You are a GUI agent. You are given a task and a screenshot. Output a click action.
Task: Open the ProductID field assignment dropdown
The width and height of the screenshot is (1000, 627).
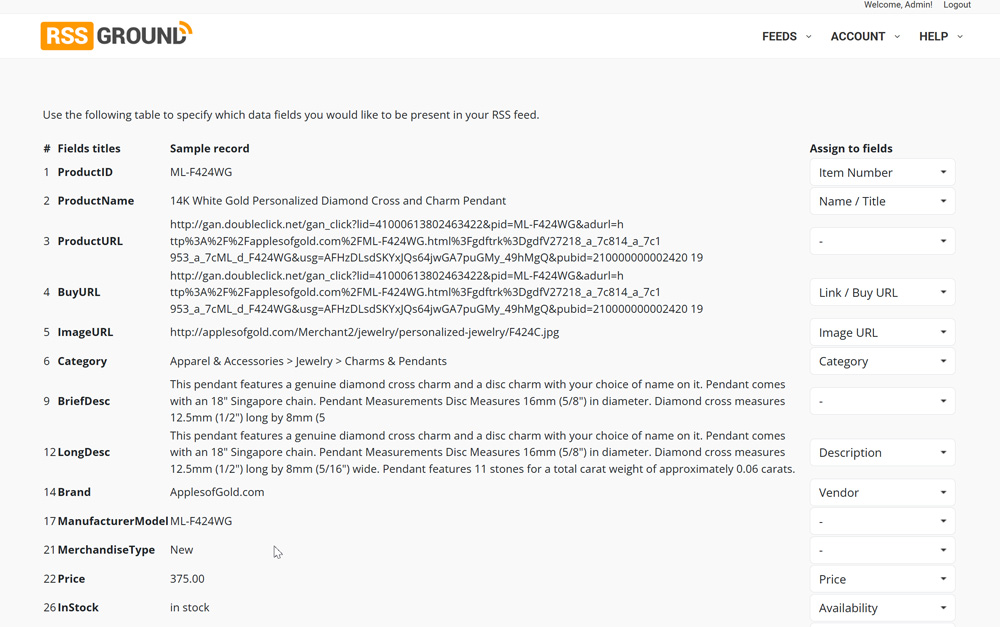[882, 173]
